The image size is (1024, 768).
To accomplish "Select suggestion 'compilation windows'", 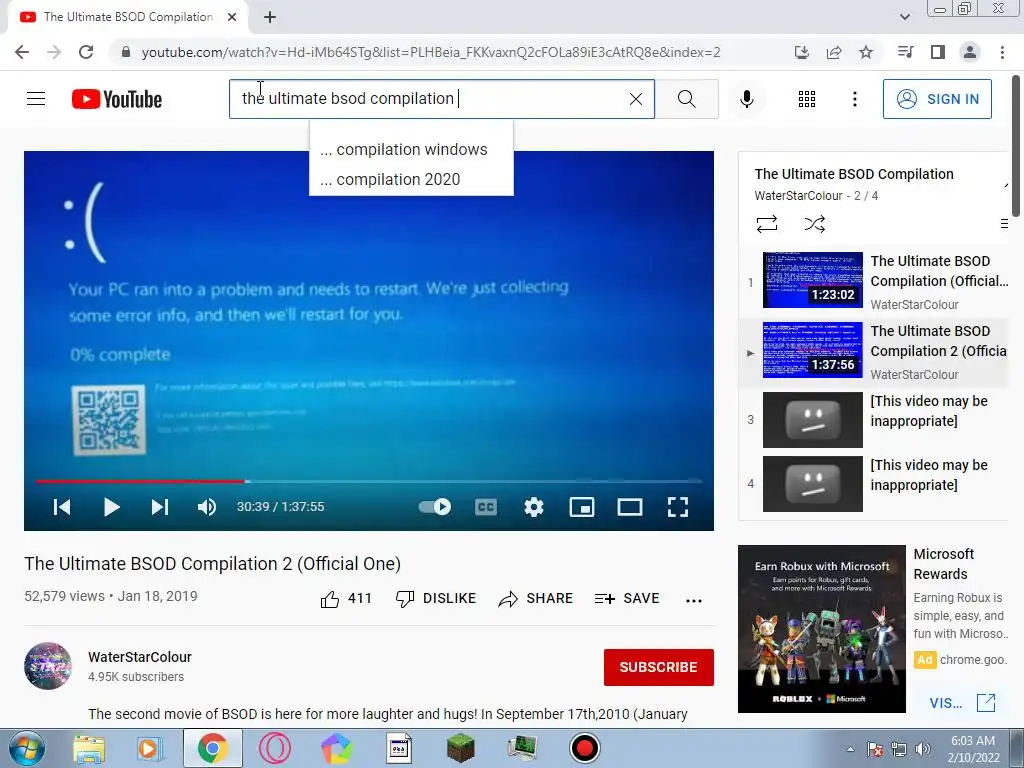I will pos(411,150).
